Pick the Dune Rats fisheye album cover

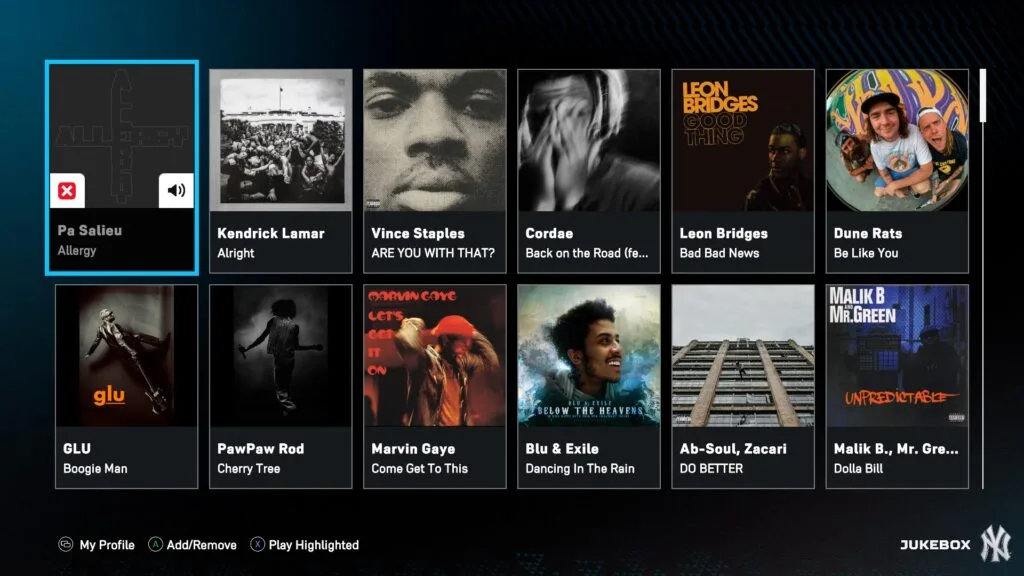pos(897,140)
